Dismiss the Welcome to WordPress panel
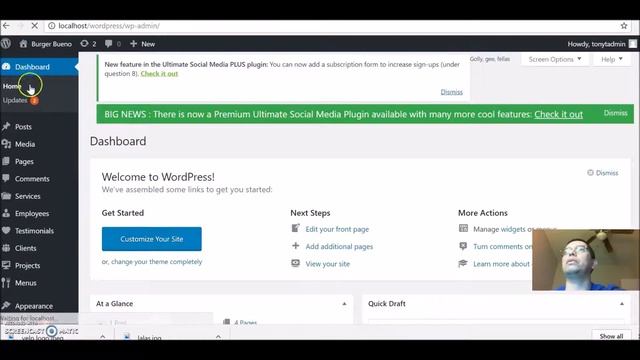 (602, 173)
